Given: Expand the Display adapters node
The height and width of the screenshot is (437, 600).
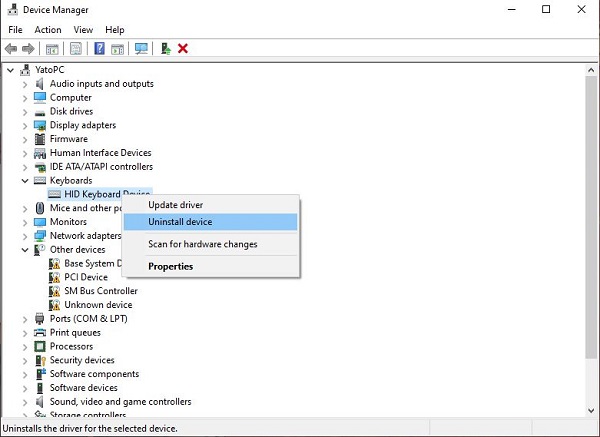Looking at the screenshot, I should (26, 126).
